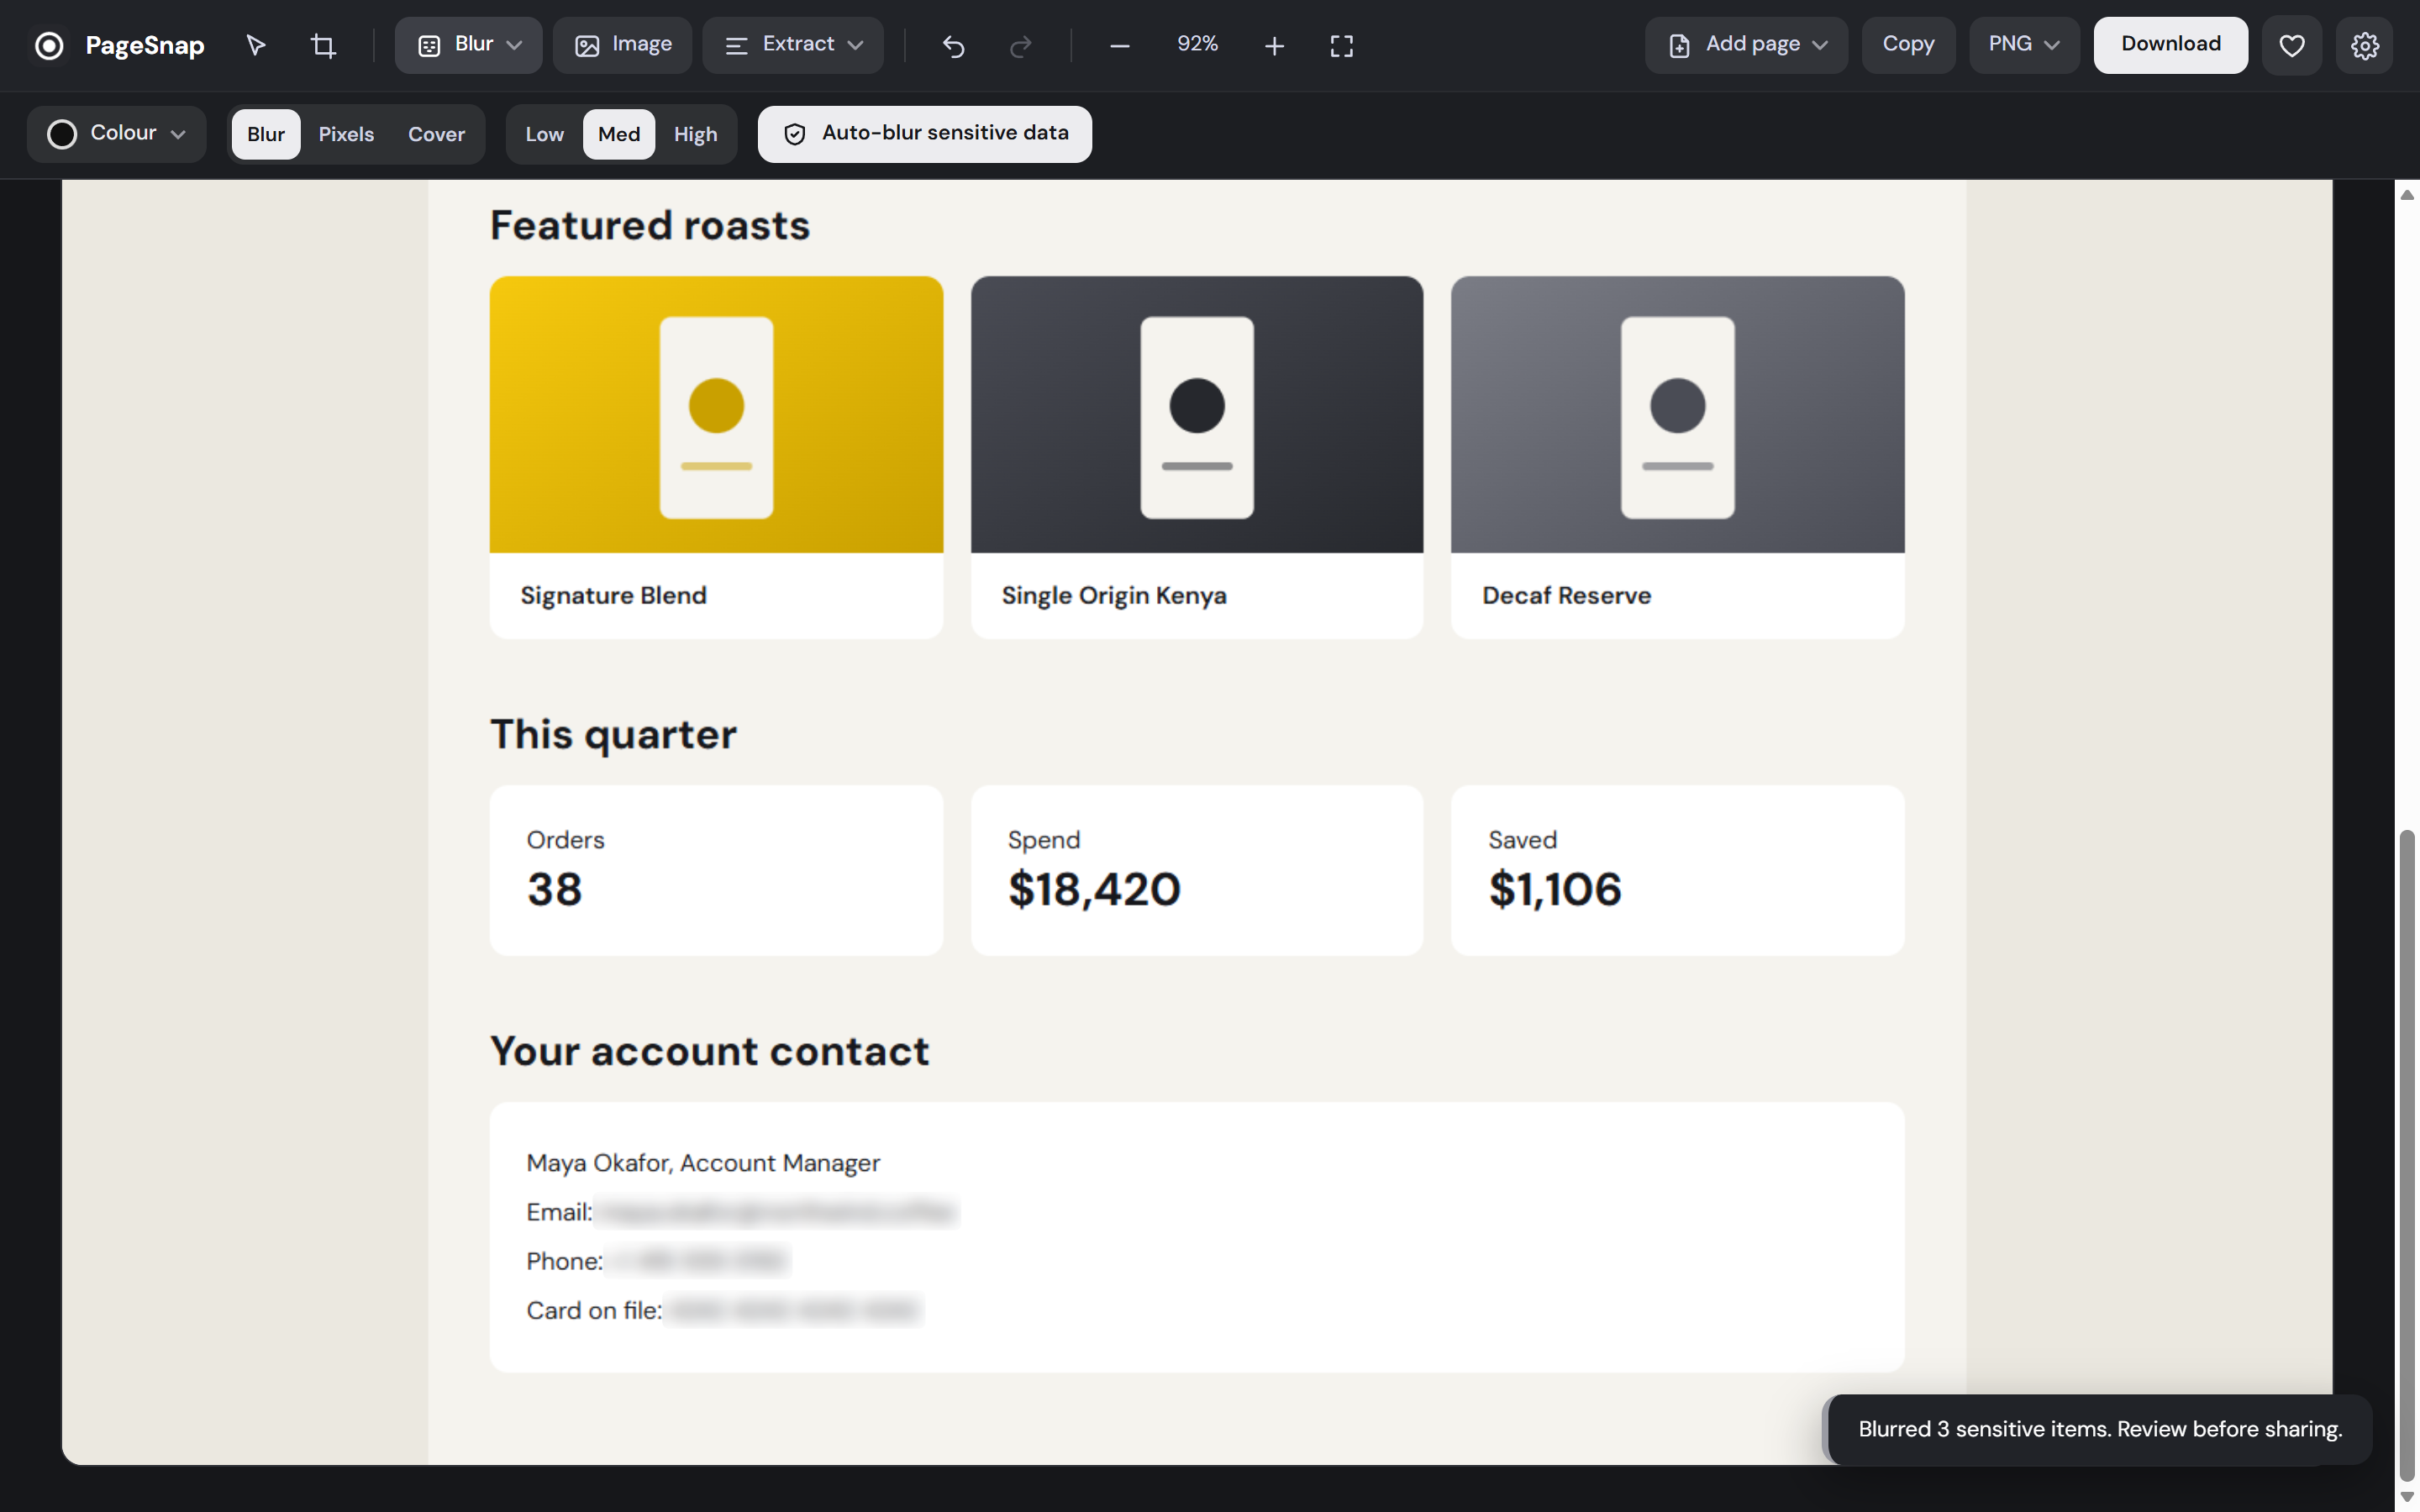Click the Single Origin Kenya card image
The height and width of the screenshot is (1512, 2420).
pos(1197,415)
